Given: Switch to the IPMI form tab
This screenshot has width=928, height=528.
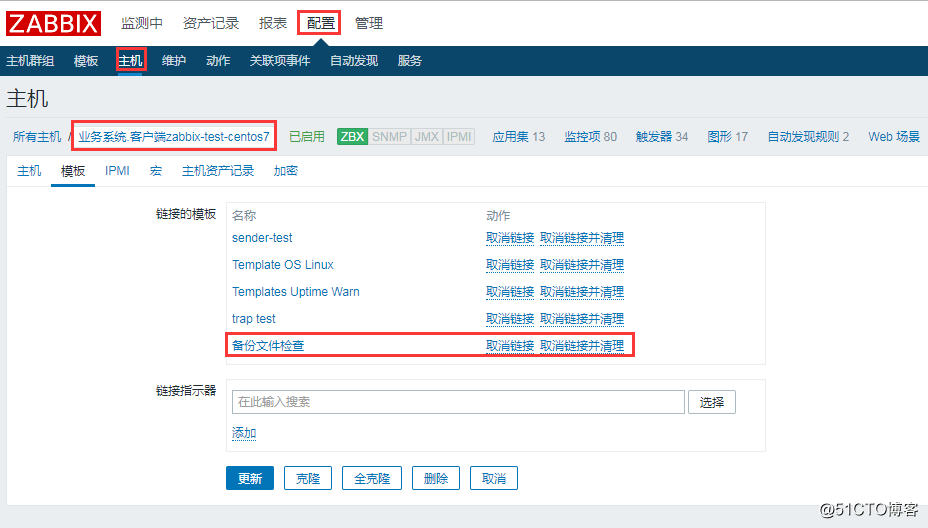Looking at the screenshot, I should pyautogui.click(x=117, y=171).
